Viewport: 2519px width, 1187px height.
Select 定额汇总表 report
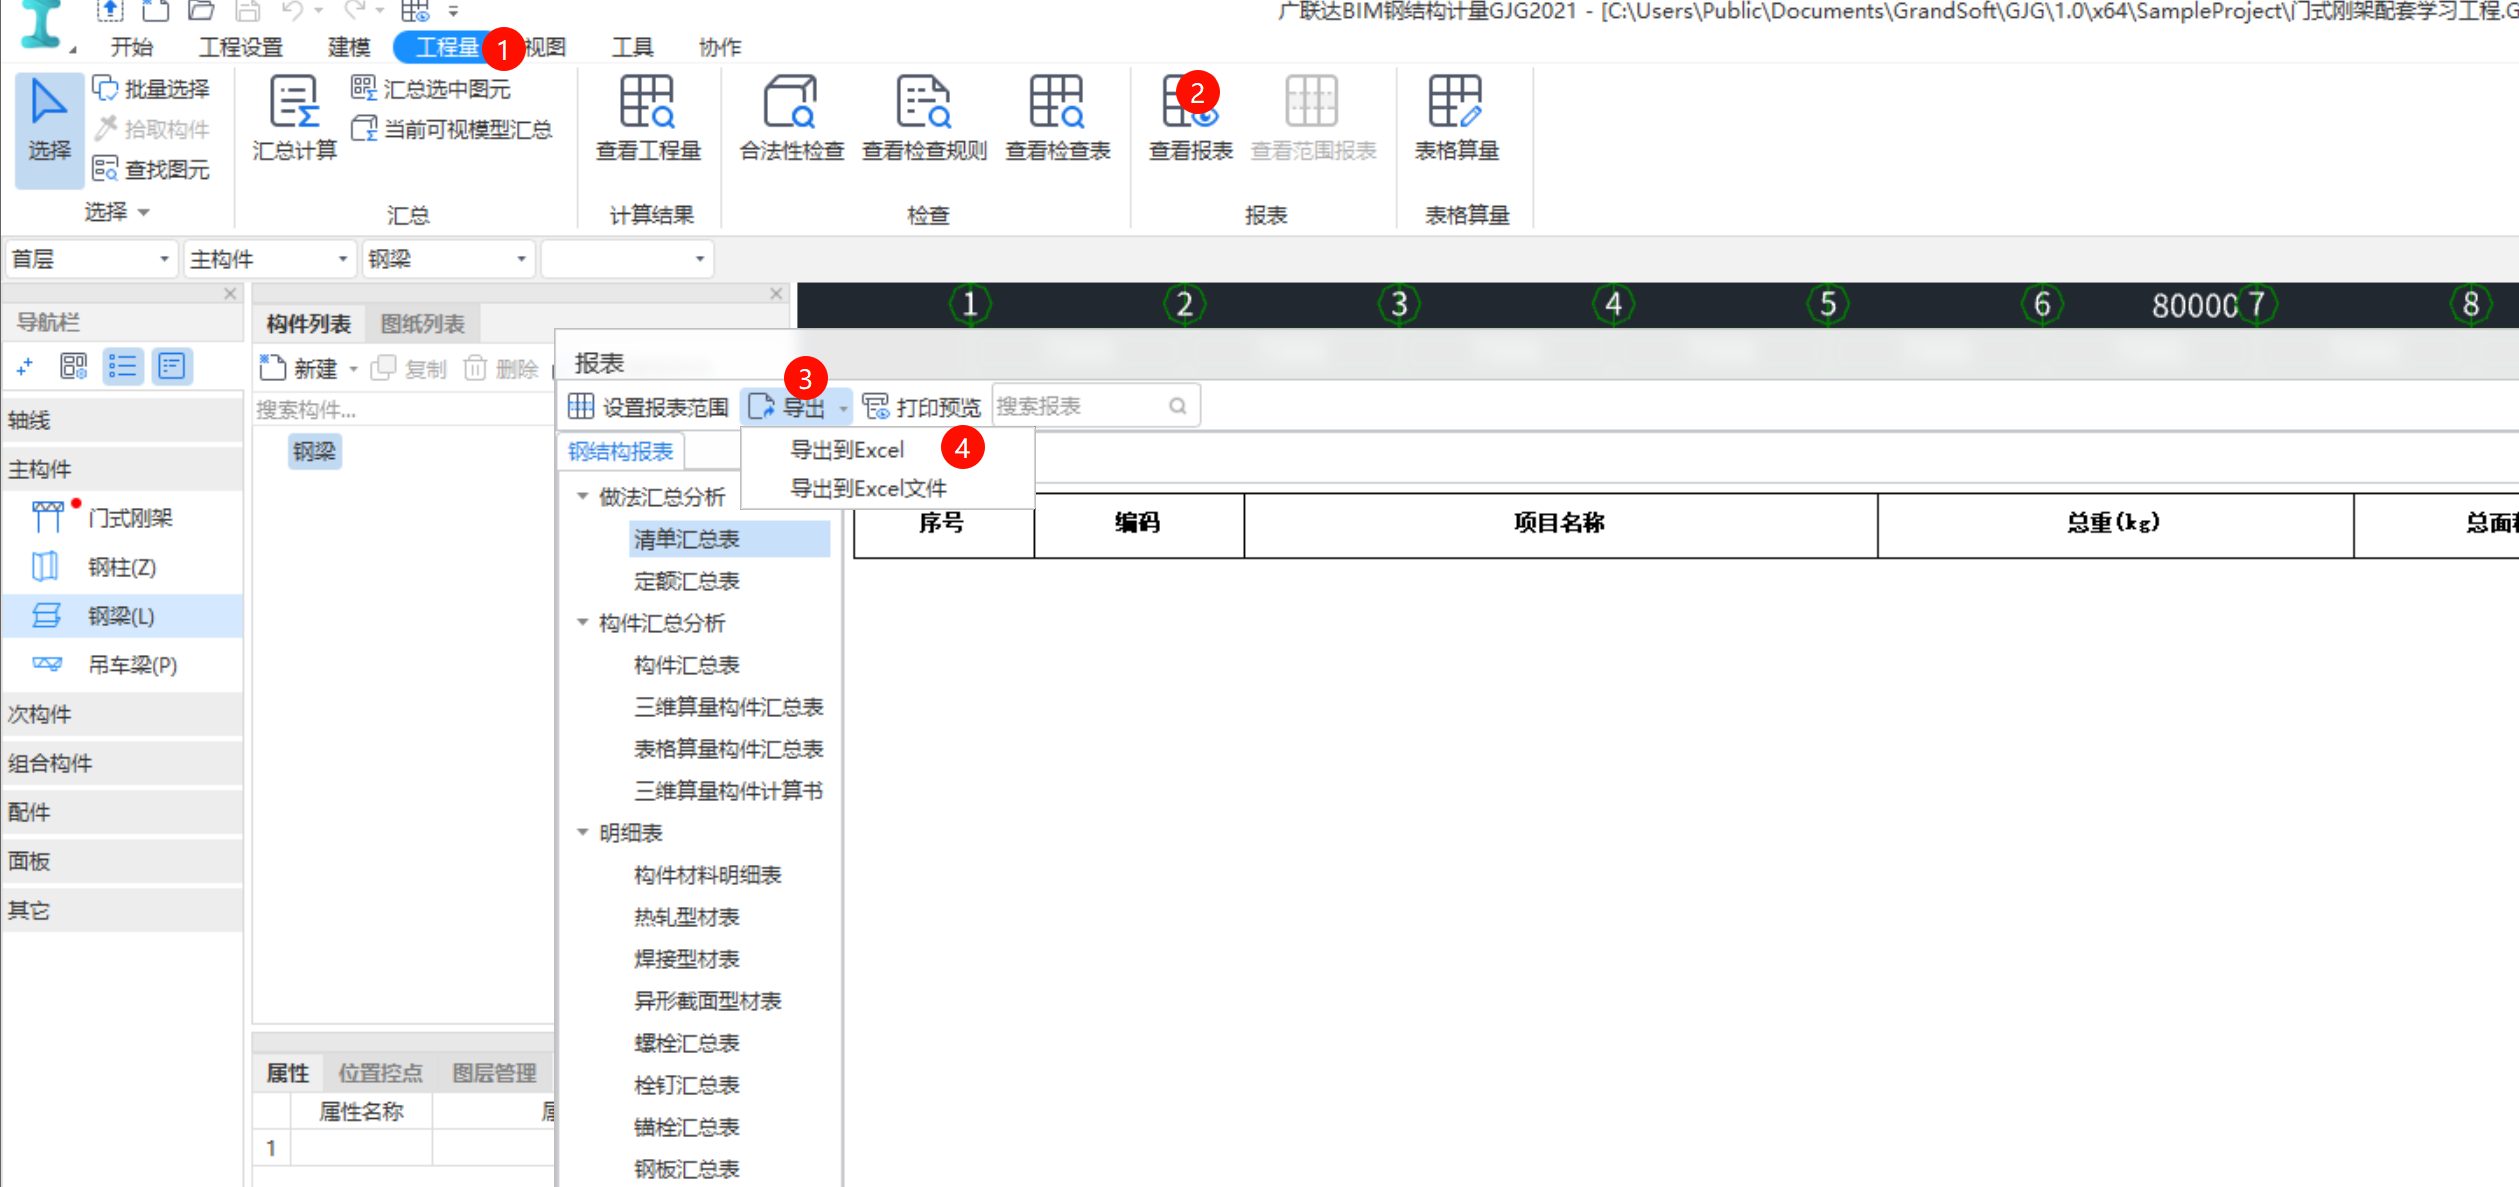tap(687, 581)
